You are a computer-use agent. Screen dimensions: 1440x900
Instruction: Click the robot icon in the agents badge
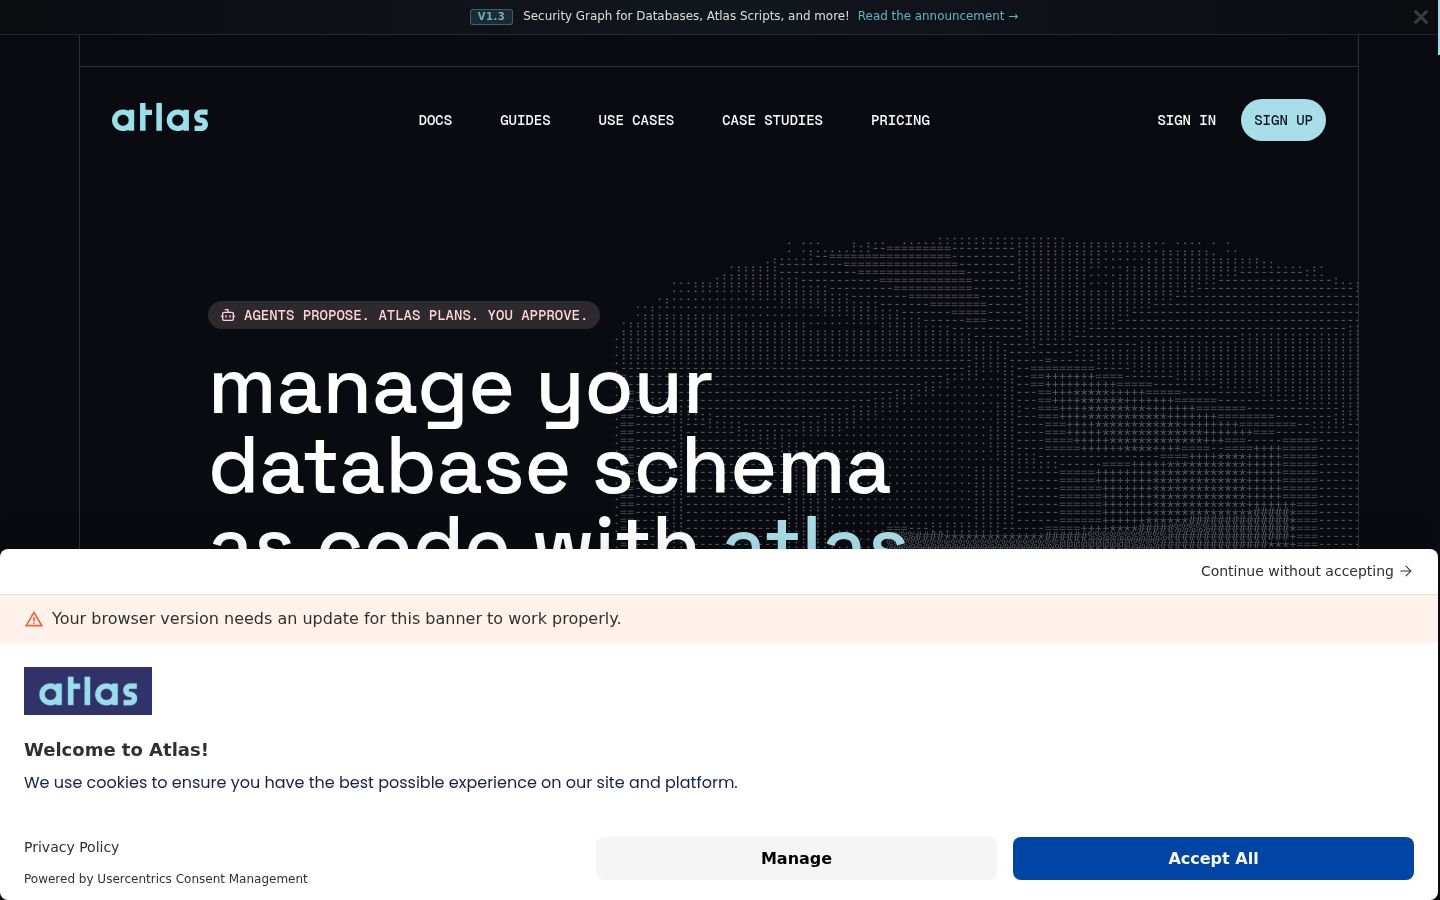(x=228, y=315)
